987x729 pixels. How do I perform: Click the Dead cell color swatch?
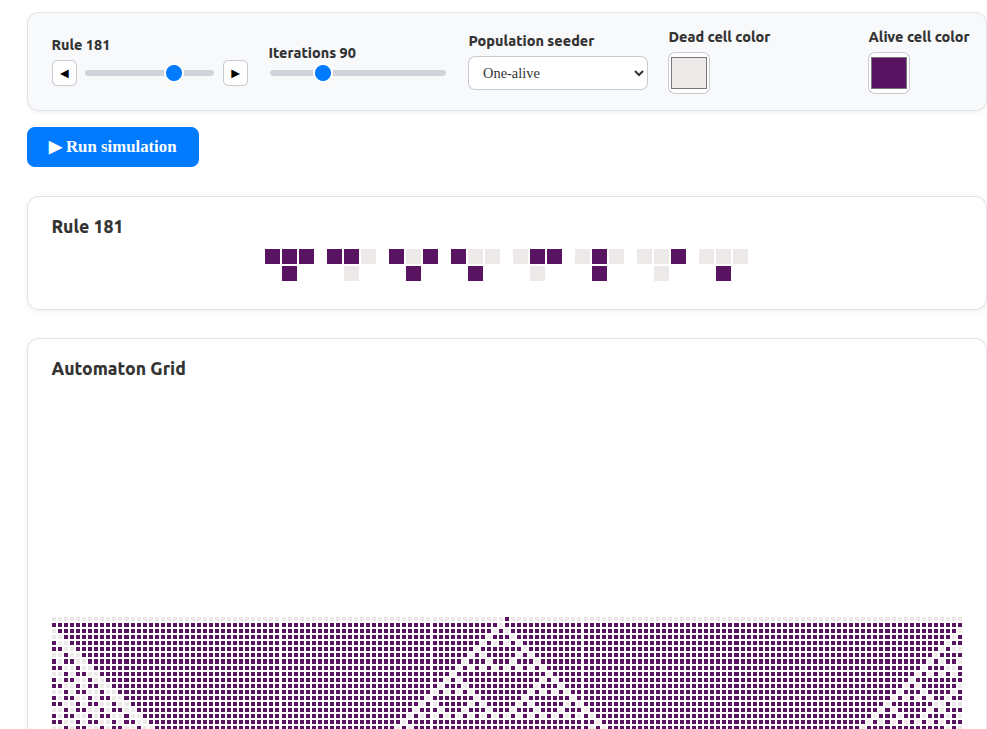688,72
